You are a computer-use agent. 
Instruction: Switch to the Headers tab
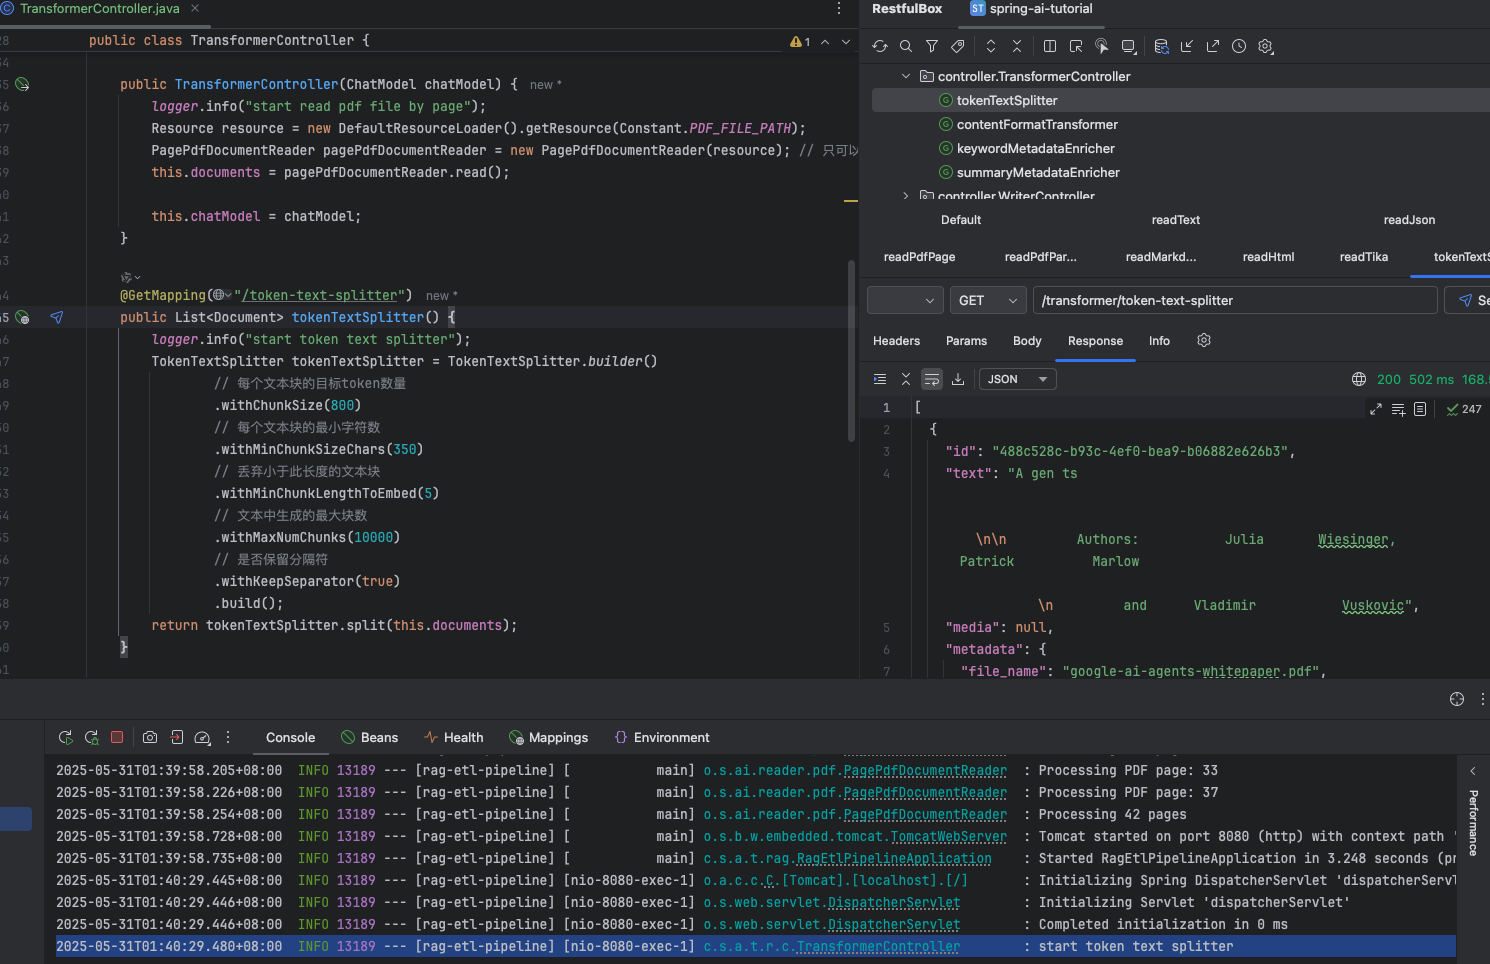[896, 341]
